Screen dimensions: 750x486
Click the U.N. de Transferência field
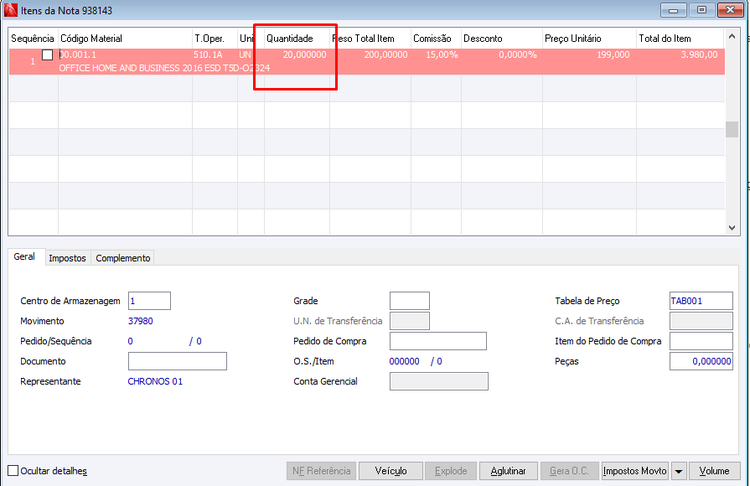point(409,321)
